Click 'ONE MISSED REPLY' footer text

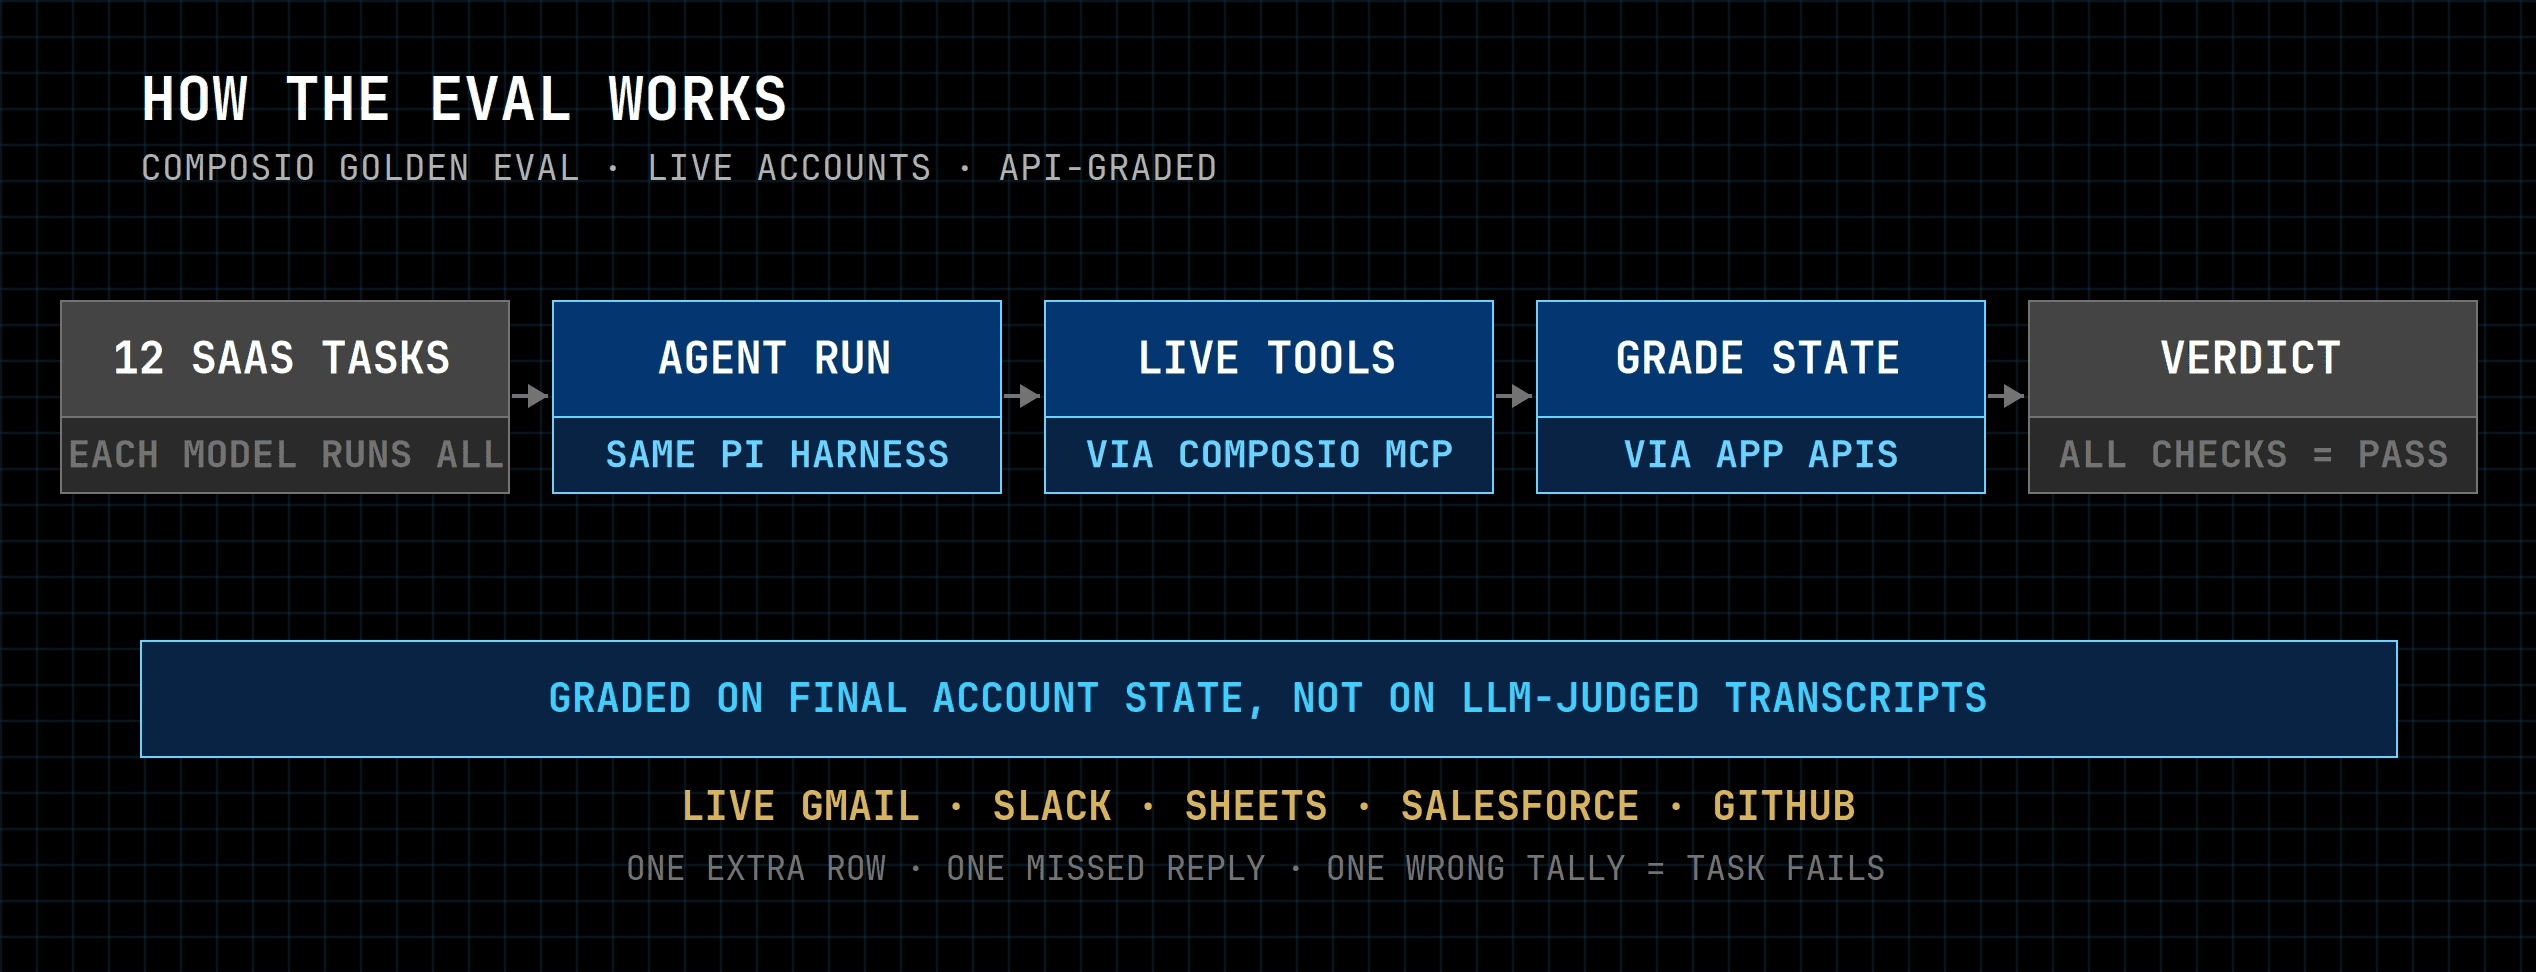pyautogui.click(x=1106, y=868)
